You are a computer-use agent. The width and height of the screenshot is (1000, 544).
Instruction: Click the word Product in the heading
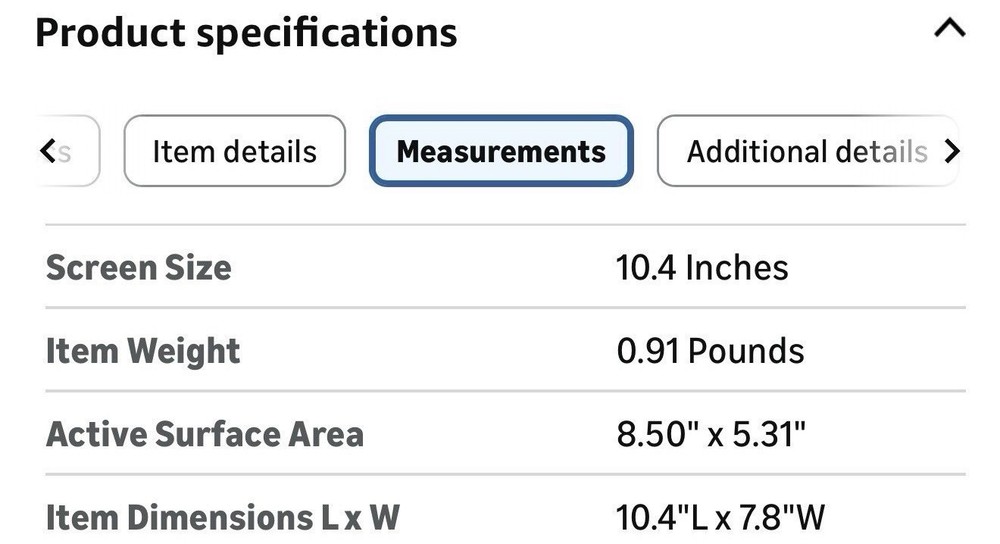tap(108, 32)
